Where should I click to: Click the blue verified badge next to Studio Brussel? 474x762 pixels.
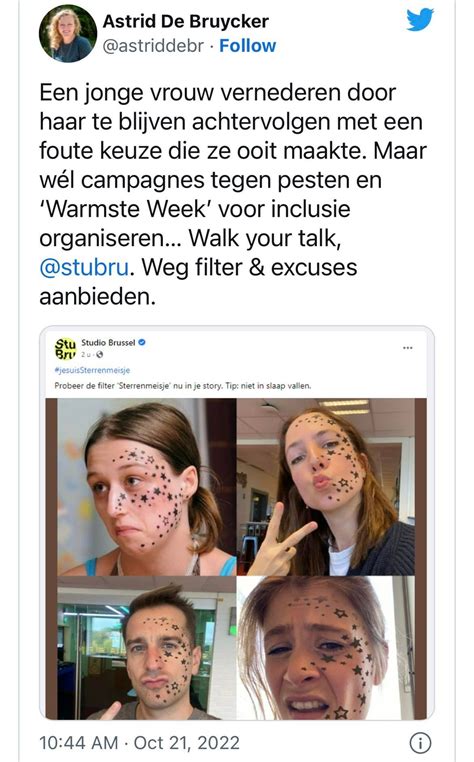click(142, 342)
